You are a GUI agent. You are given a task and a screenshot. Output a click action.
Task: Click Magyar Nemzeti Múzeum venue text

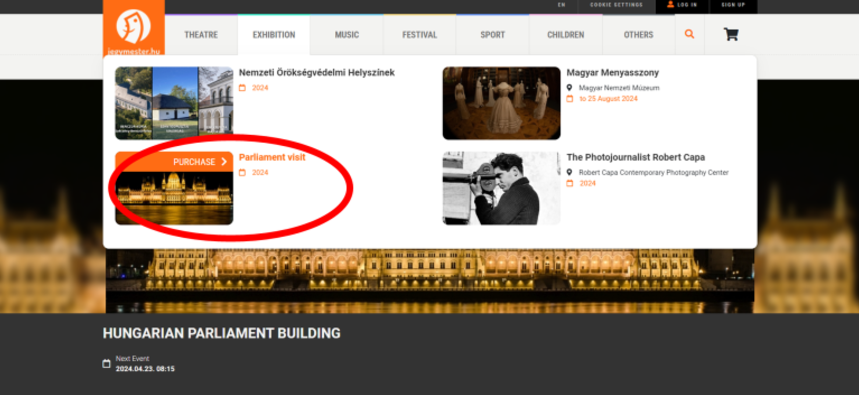tap(619, 88)
